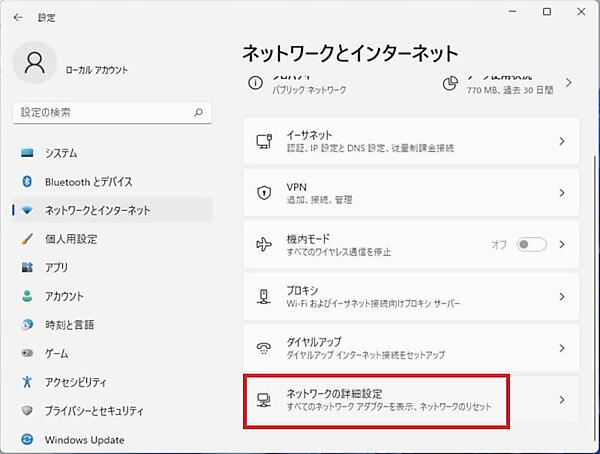Open ネットワークの詳細設定 card
This screenshot has width=600, height=454.
coord(411,400)
